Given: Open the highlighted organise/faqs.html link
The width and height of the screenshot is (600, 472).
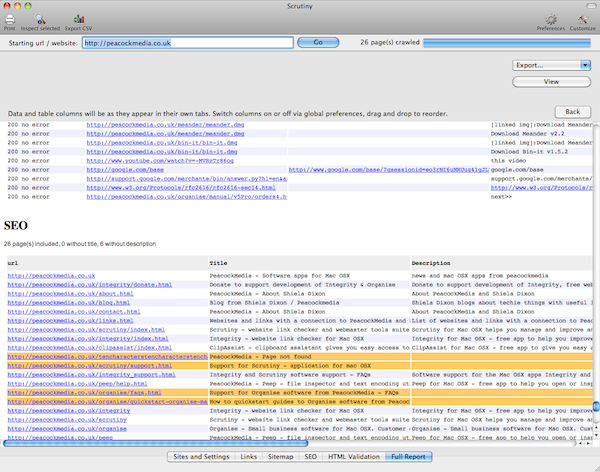Looking at the screenshot, I should [84, 393].
